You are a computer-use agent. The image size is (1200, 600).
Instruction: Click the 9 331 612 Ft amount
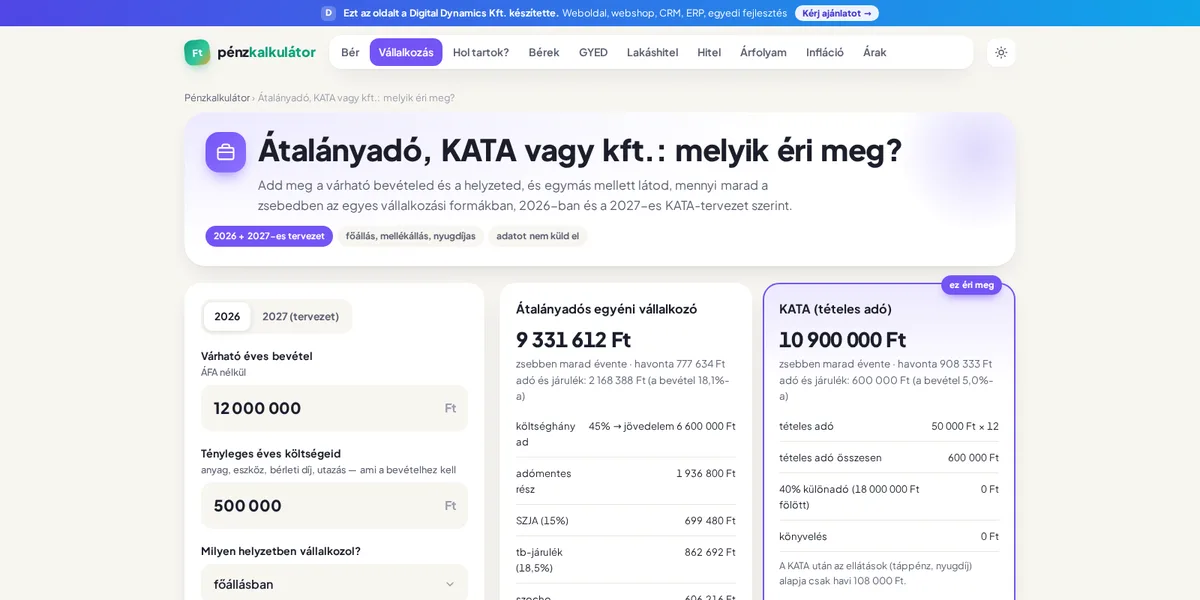pyautogui.click(x=574, y=340)
